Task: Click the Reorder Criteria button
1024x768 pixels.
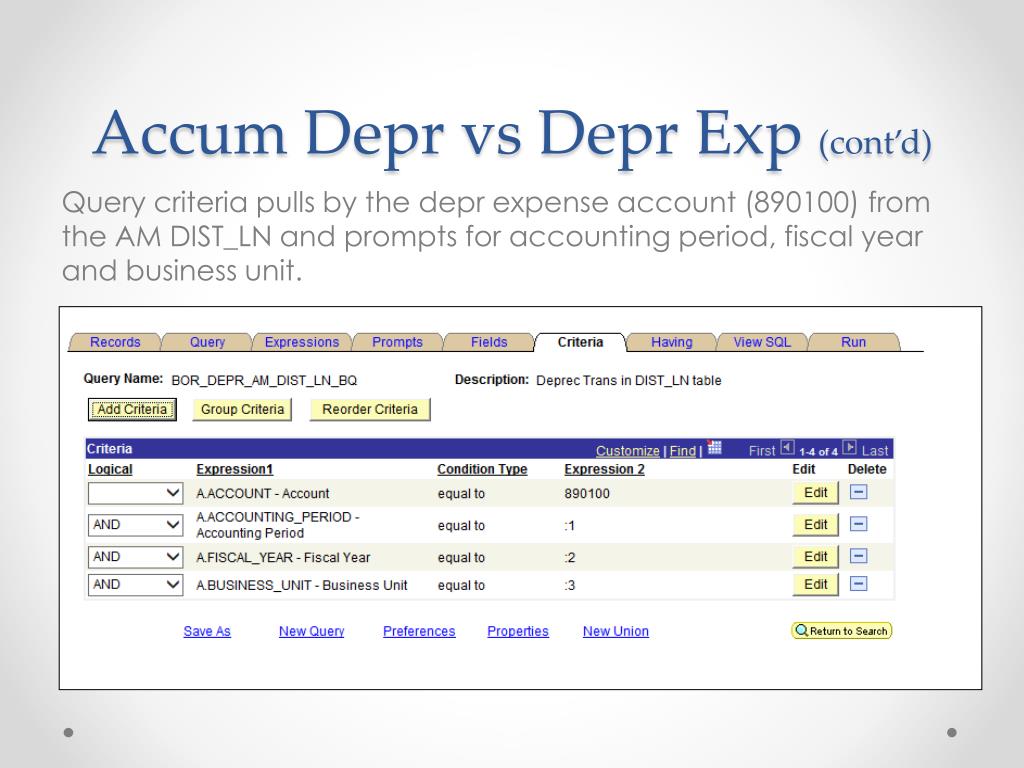Action: pyautogui.click(x=370, y=409)
